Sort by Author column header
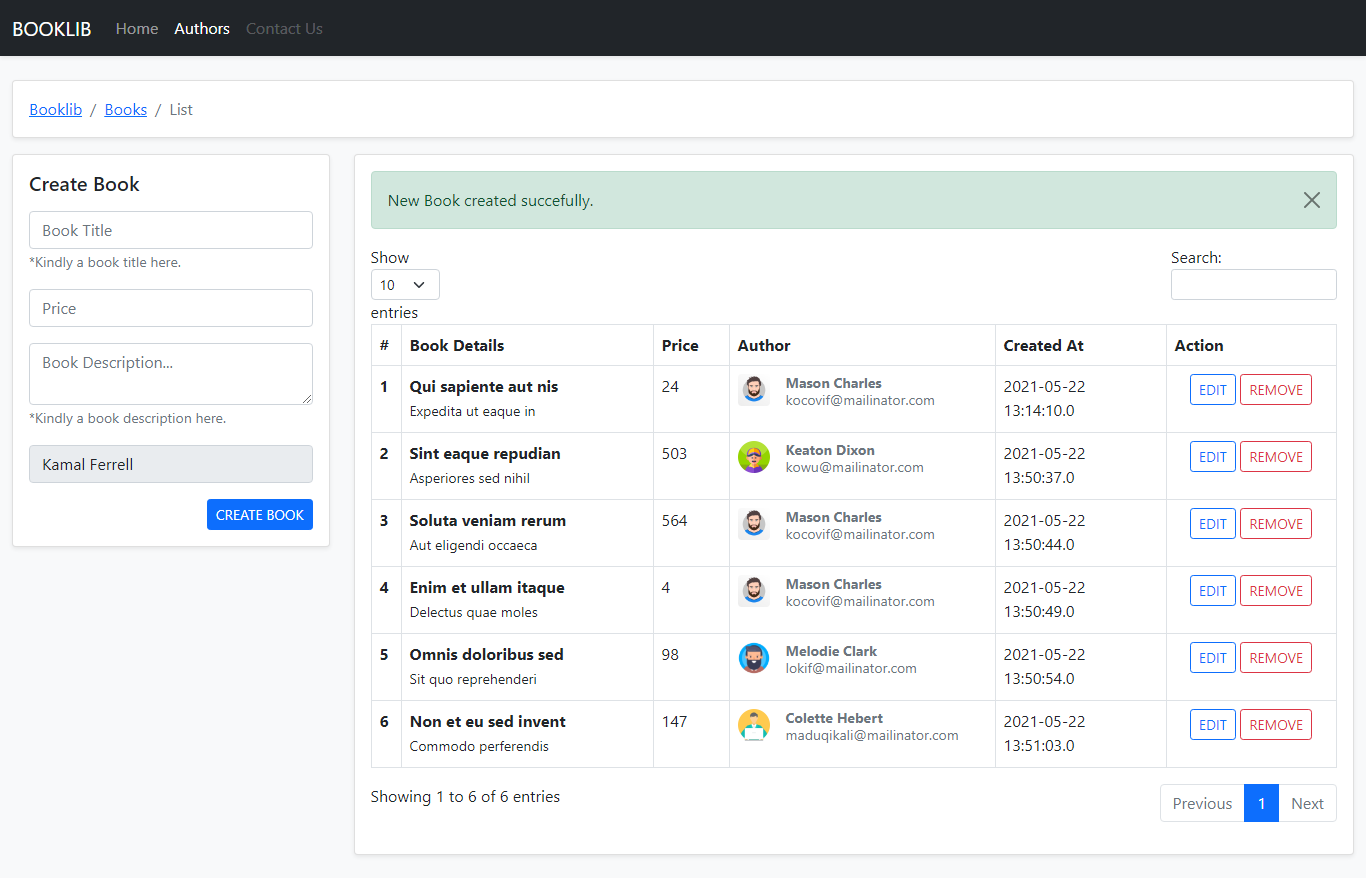Image resolution: width=1366 pixels, height=879 pixels. point(862,345)
